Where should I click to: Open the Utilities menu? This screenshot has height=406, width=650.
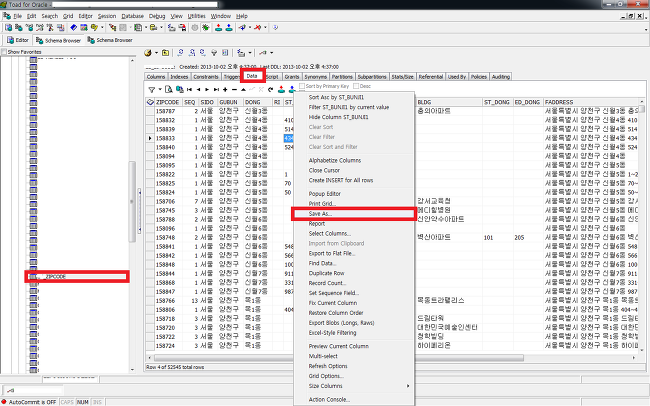[x=196, y=16]
